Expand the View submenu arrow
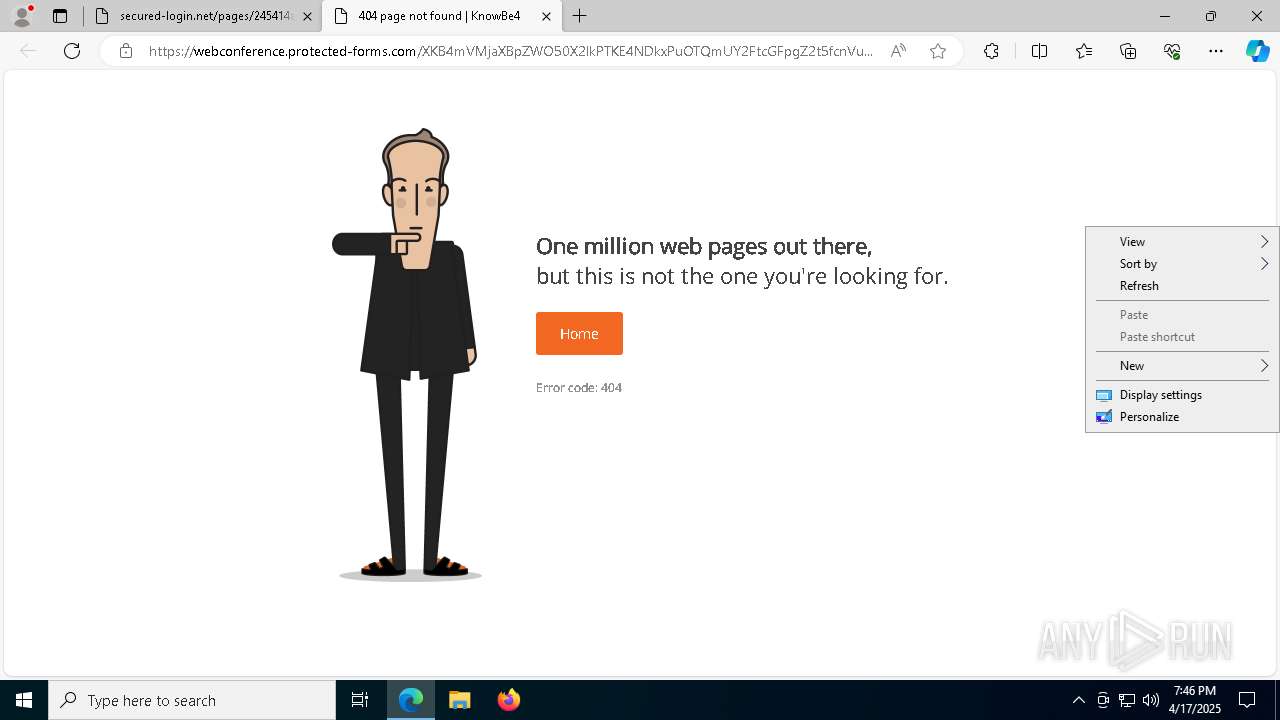Image resolution: width=1280 pixels, height=720 pixels. click(x=1264, y=242)
